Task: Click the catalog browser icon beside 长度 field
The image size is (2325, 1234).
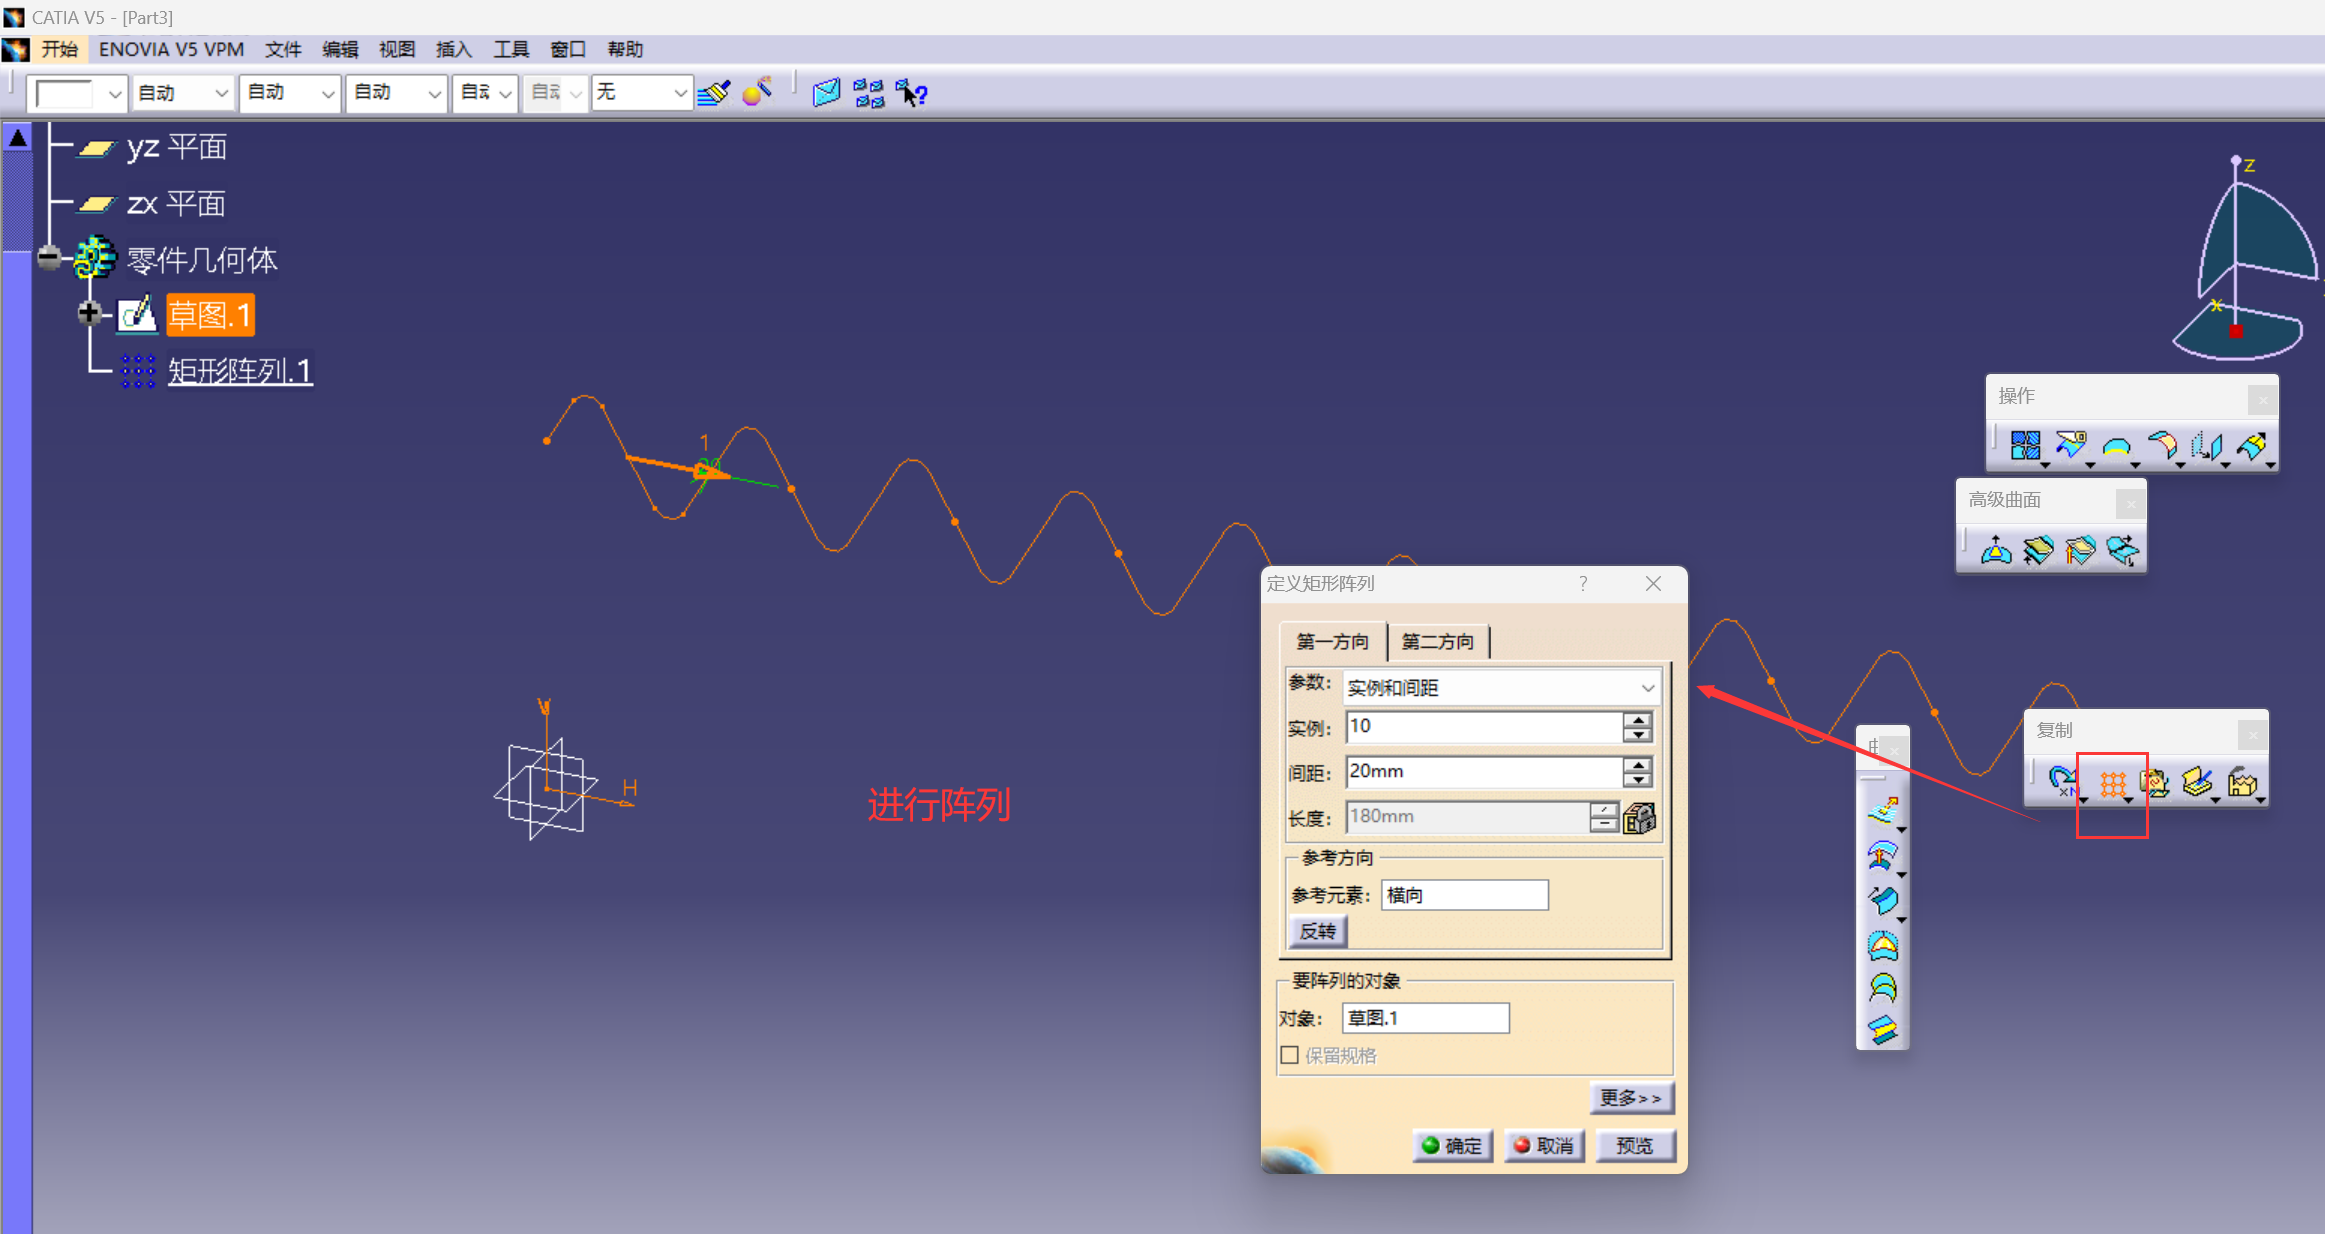Action: click(1639, 818)
